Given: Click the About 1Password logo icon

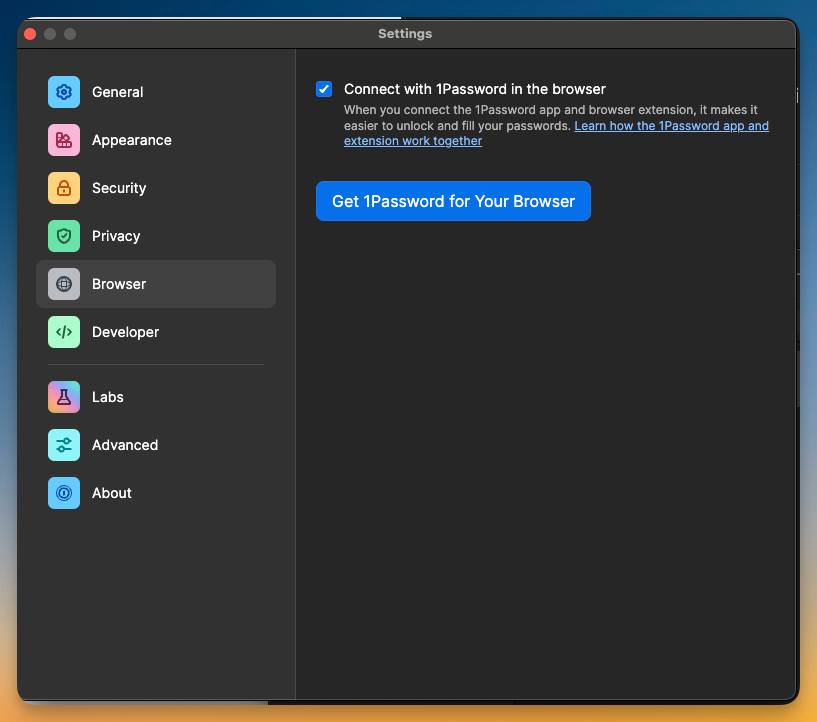Looking at the screenshot, I should tap(64, 493).
